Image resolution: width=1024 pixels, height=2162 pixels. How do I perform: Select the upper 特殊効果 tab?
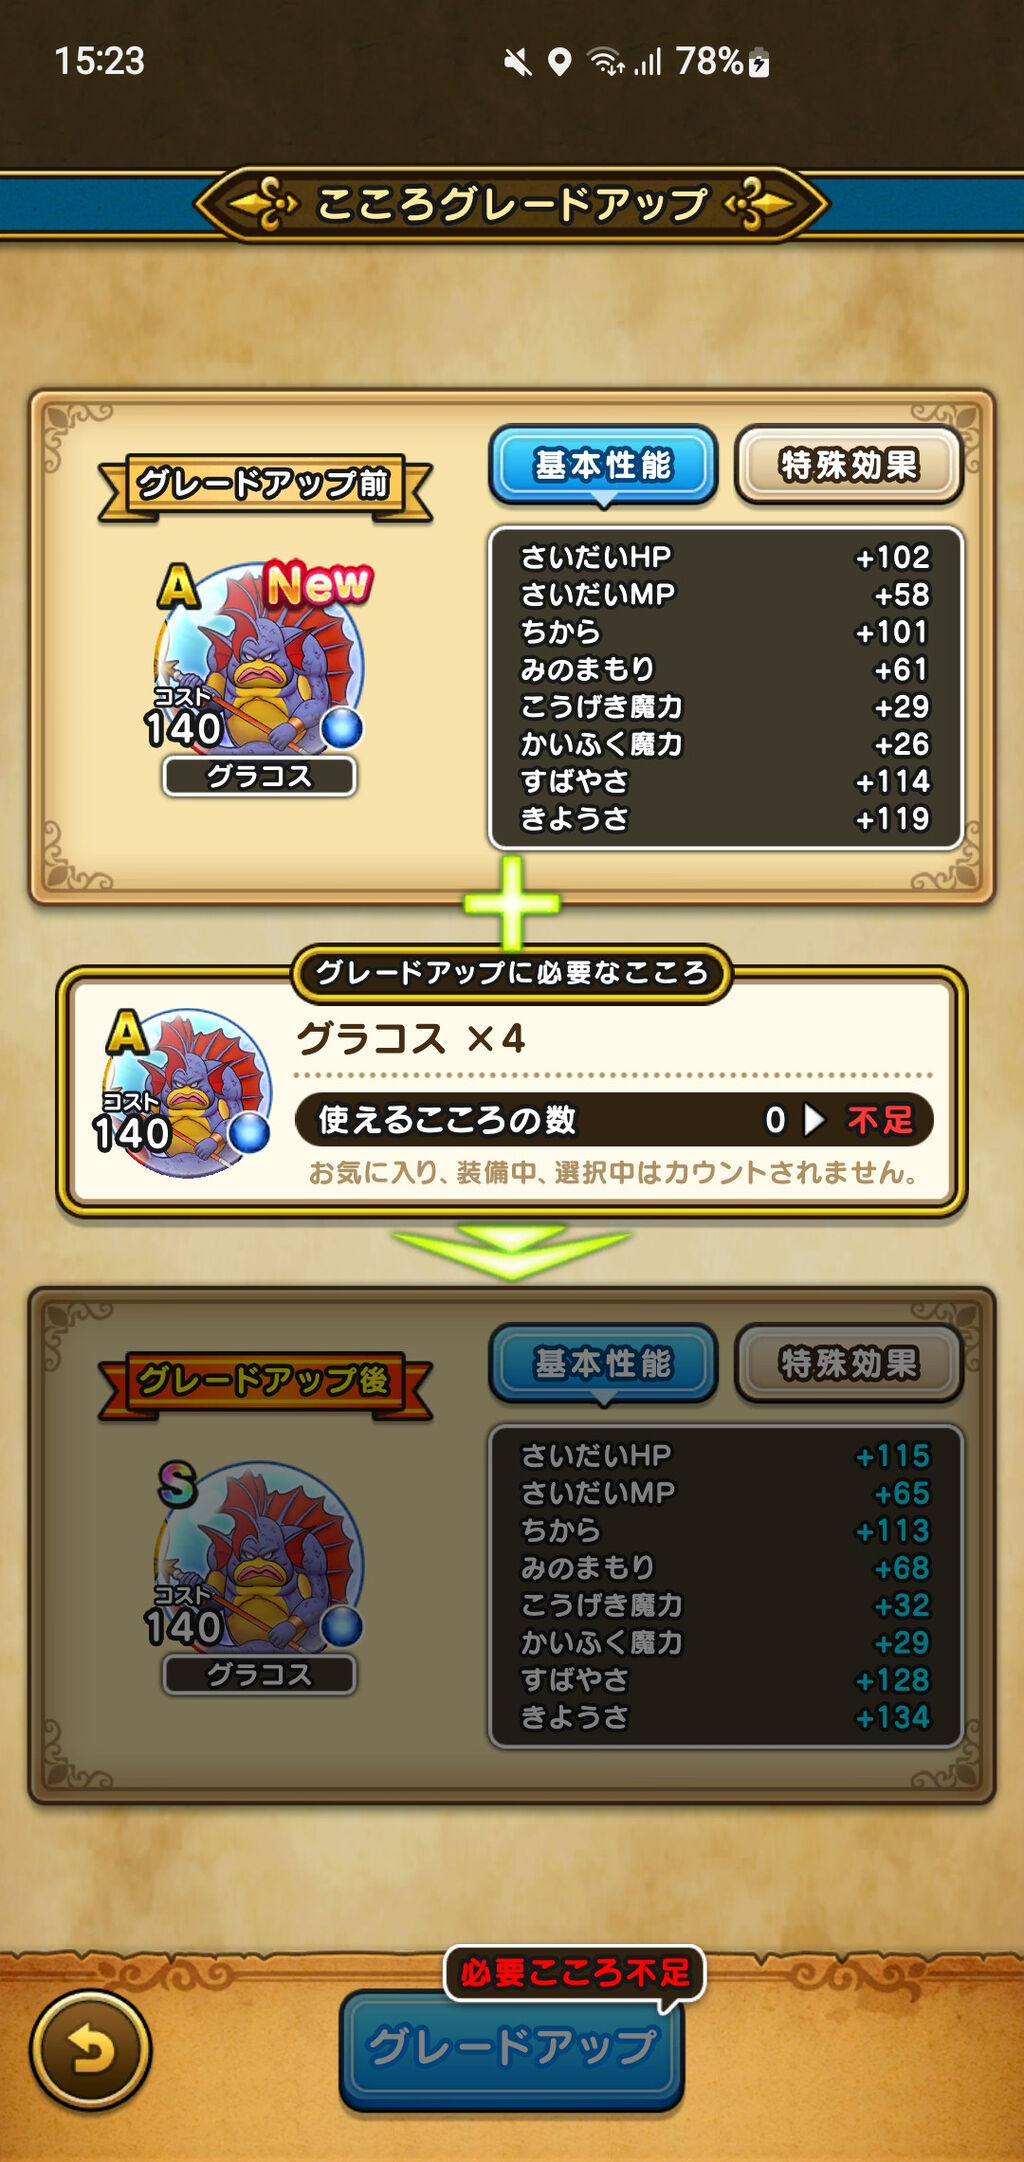click(x=848, y=465)
